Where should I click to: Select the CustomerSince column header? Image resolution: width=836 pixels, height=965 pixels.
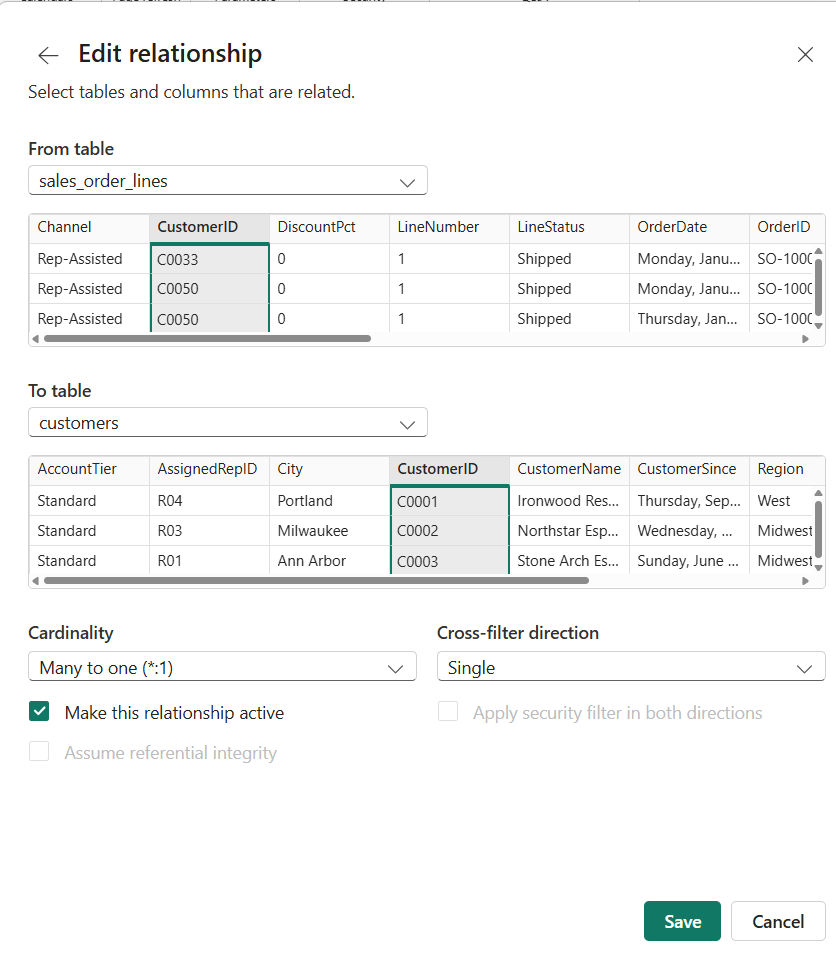pyautogui.click(x=689, y=469)
